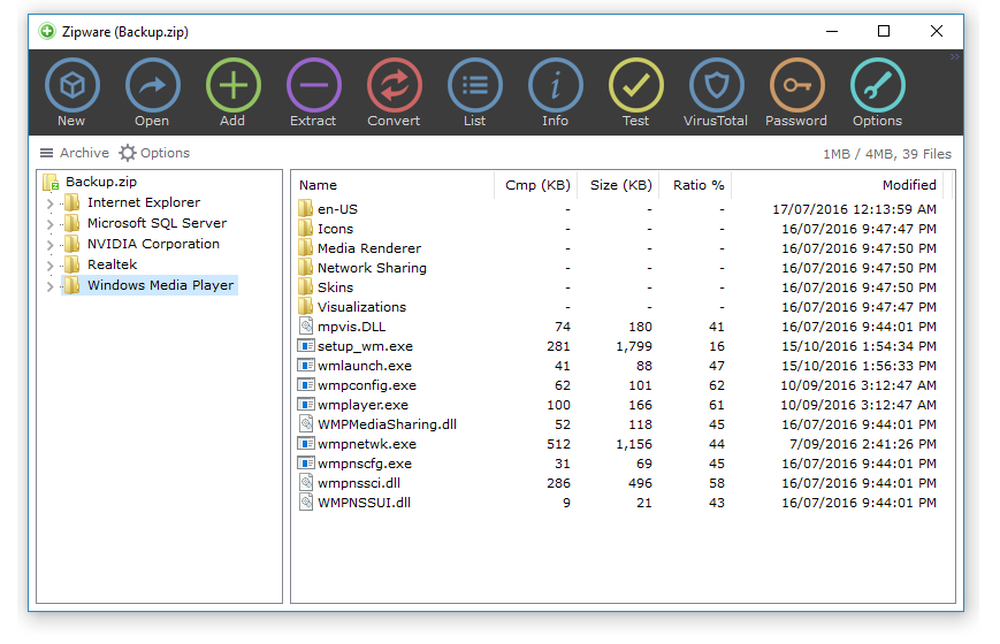Viewport: 1000px width, 644px height.
Task: Select the mpvis.DLL file
Action: (x=618, y=326)
